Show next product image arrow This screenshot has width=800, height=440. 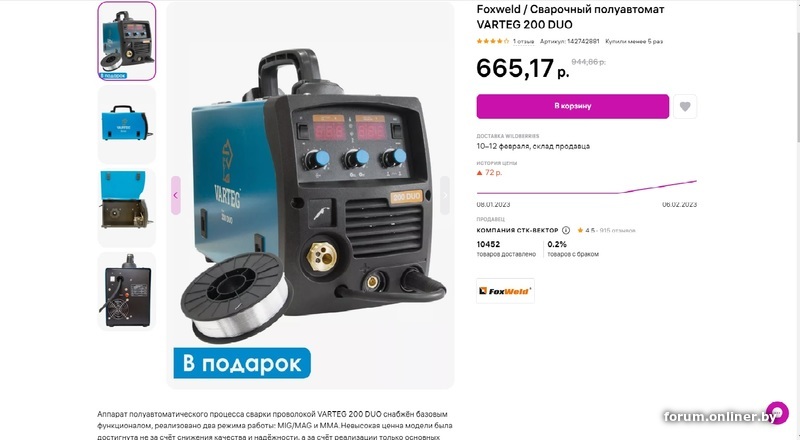(445, 195)
